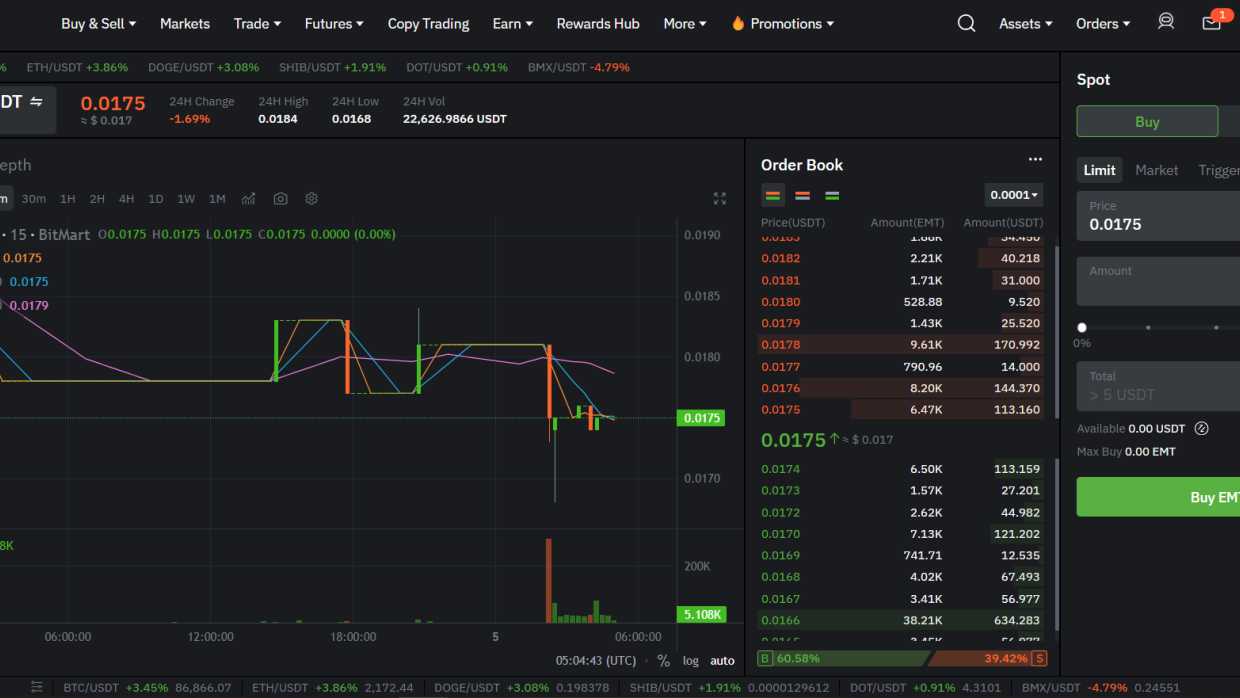The width and height of the screenshot is (1240, 698).
Task: Expand the More dropdown menu
Action: (x=685, y=23)
